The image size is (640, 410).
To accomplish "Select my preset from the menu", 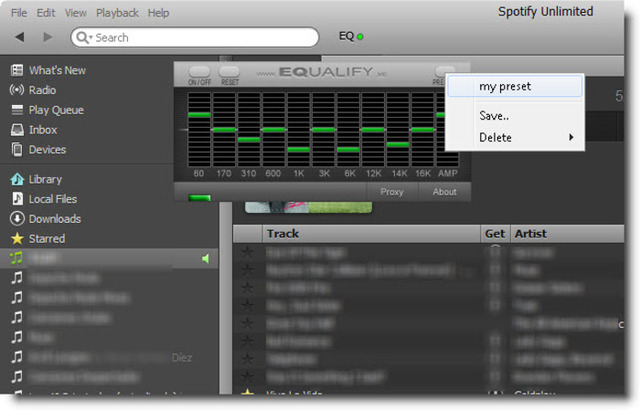I will point(515,86).
